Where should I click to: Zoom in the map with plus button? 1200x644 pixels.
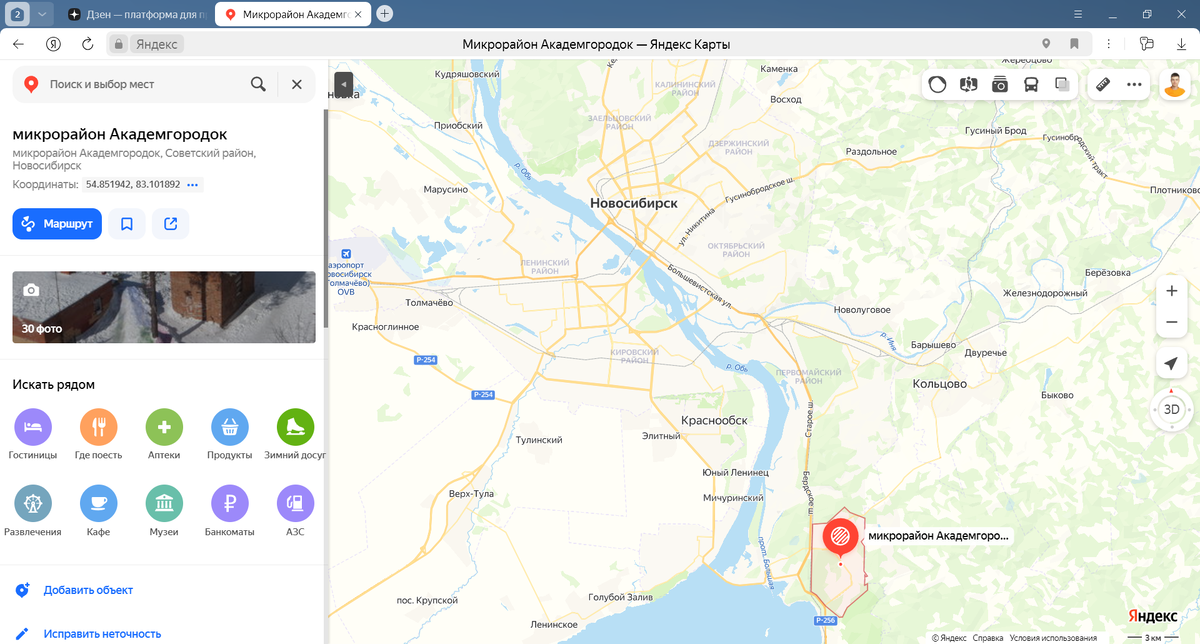click(1172, 291)
